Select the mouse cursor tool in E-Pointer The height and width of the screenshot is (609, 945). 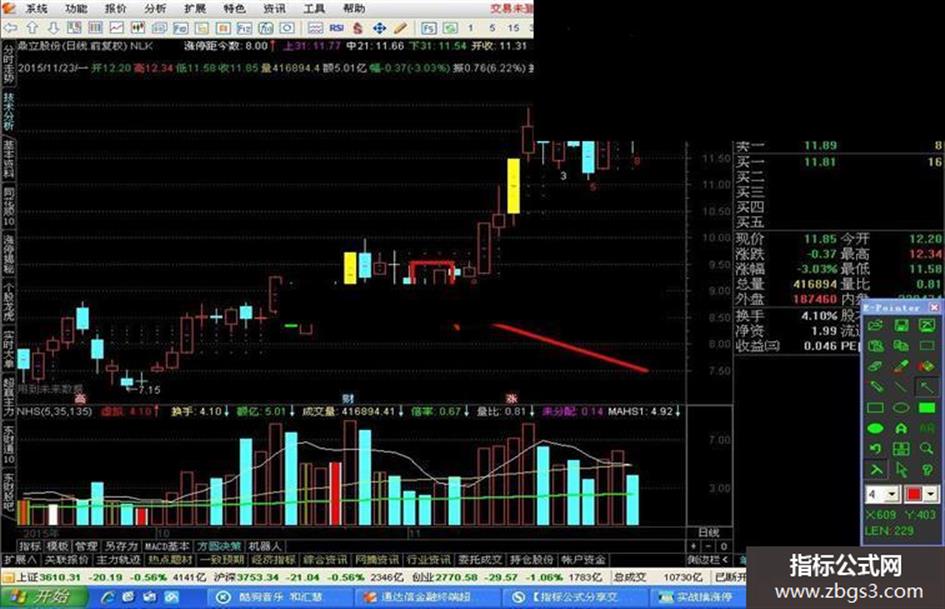902,469
